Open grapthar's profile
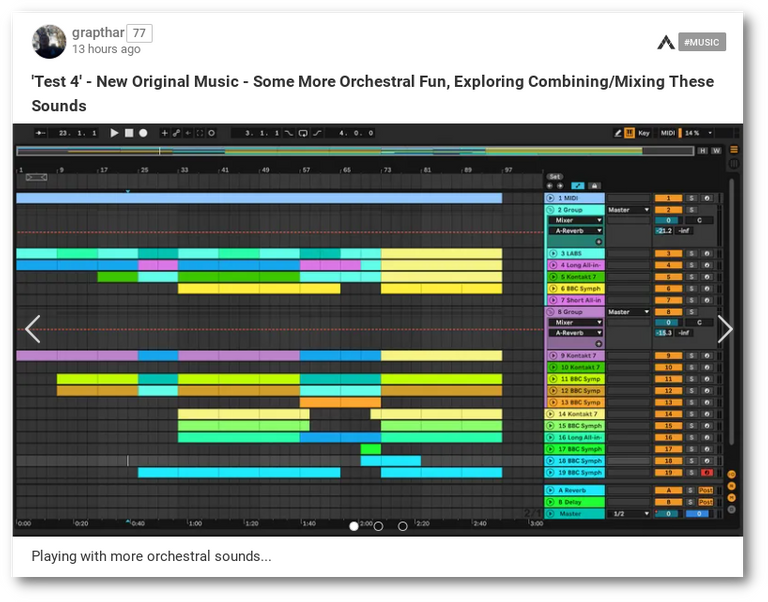This screenshot has height=602, width=768. (x=98, y=33)
